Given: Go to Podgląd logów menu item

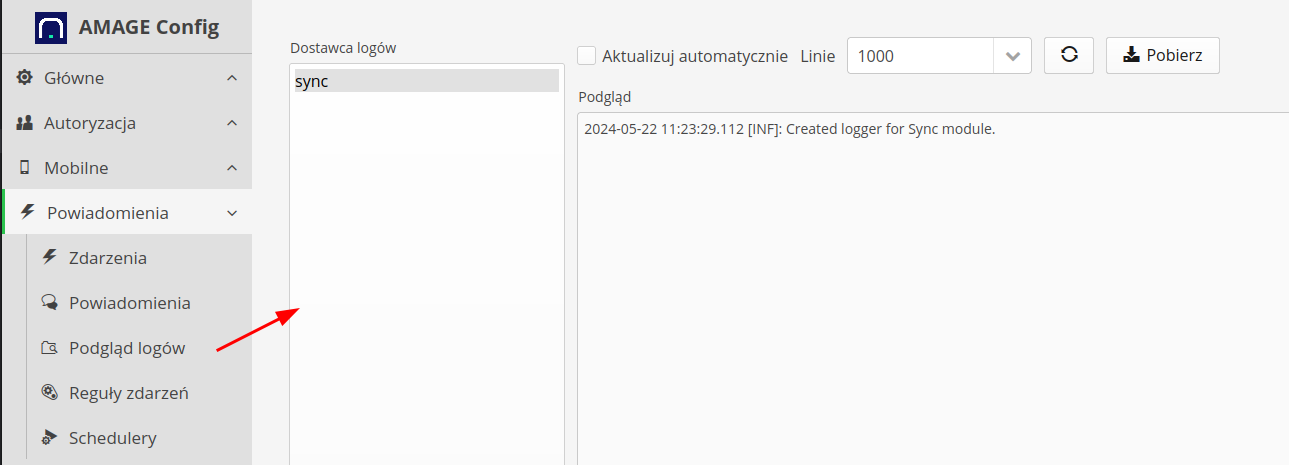Looking at the screenshot, I should pyautogui.click(x=127, y=348).
